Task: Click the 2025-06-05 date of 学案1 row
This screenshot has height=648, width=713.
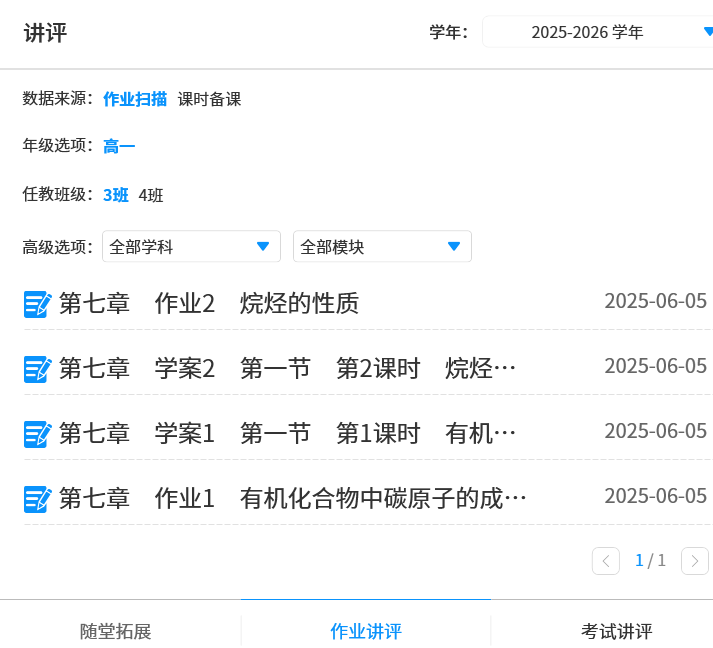Action: pos(656,431)
